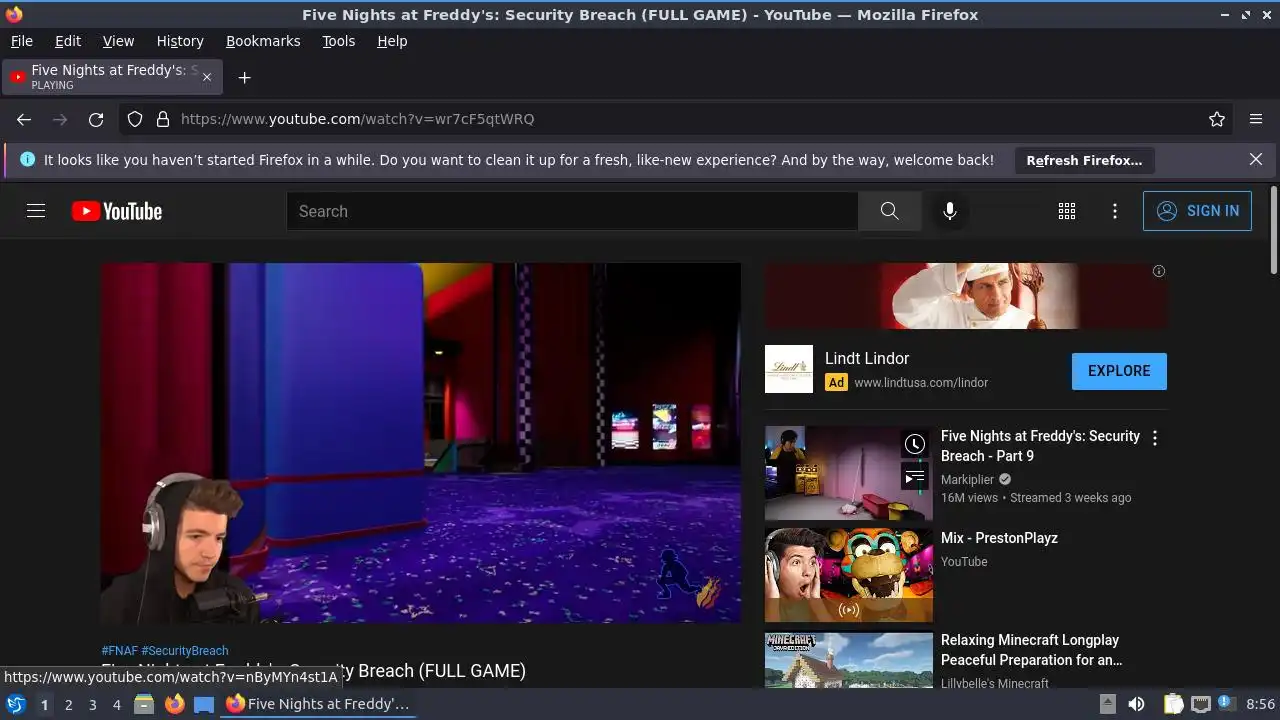This screenshot has width=1280, height=720.
Task: Launch Firefox from taskbar launcher
Action: (174, 704)
